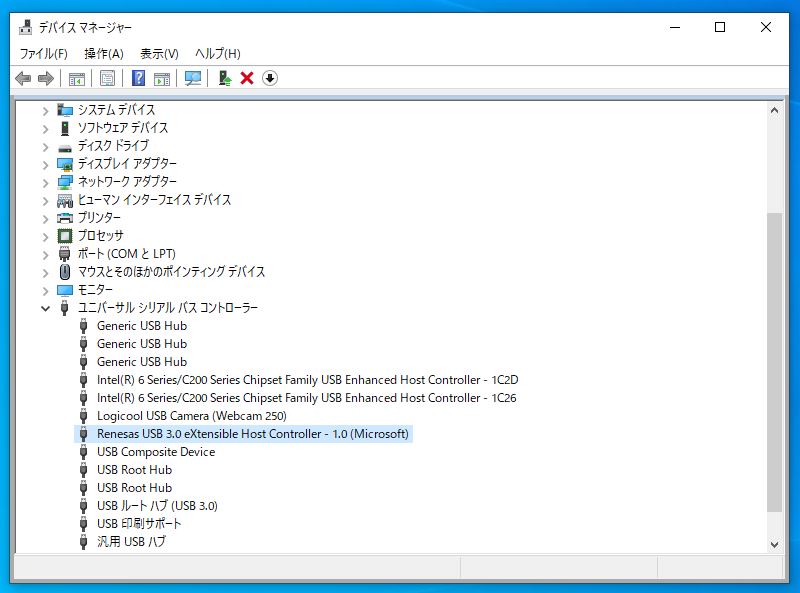Open the ファイル(F) menu
Image resolution: width=800 pixels, height=593 pixels.
pos(43,54)
